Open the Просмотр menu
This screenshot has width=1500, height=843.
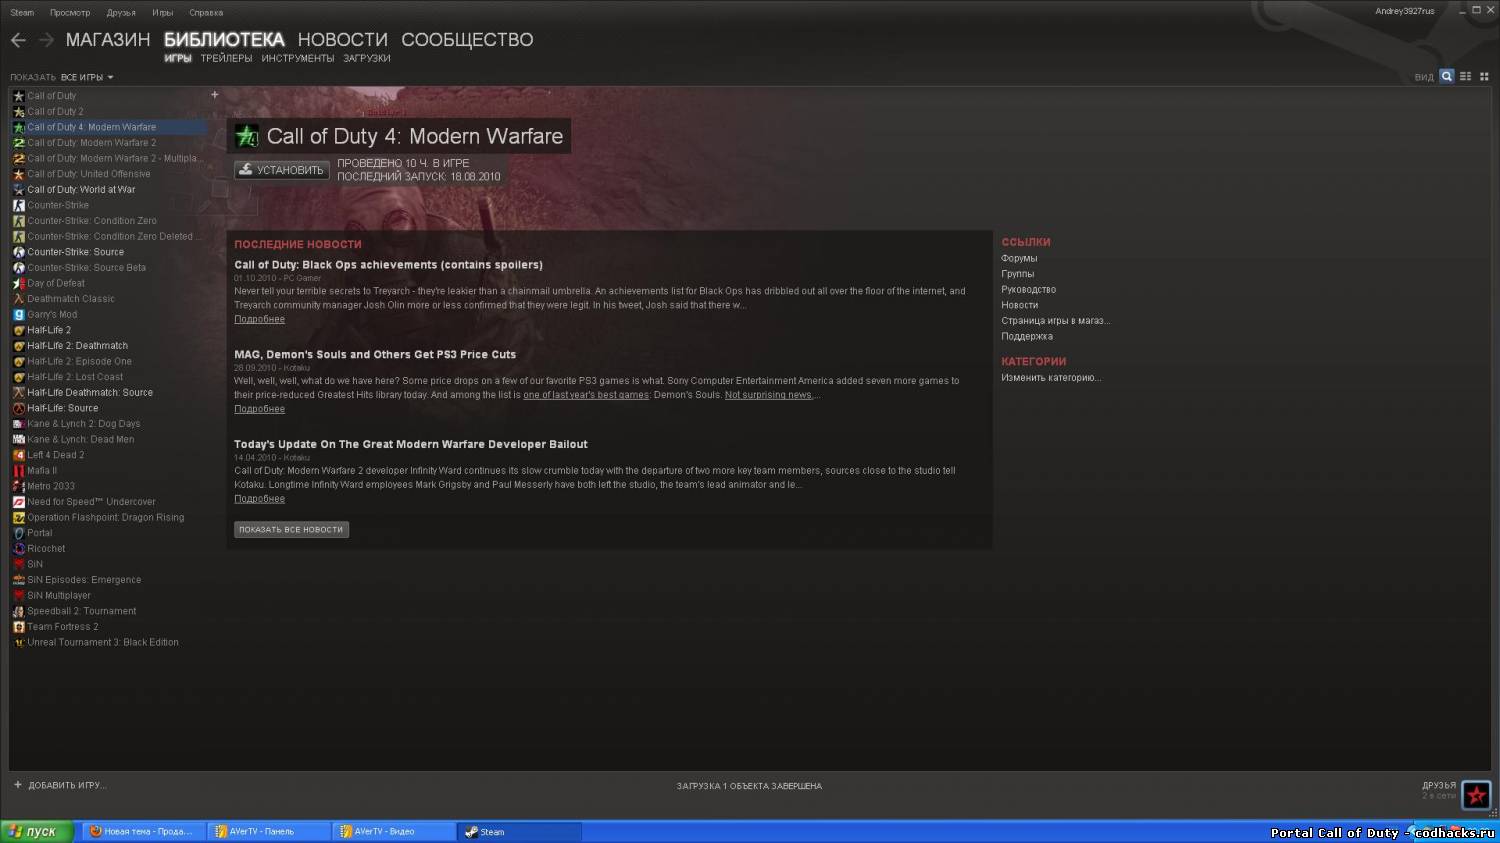click(x=70, y=12)
